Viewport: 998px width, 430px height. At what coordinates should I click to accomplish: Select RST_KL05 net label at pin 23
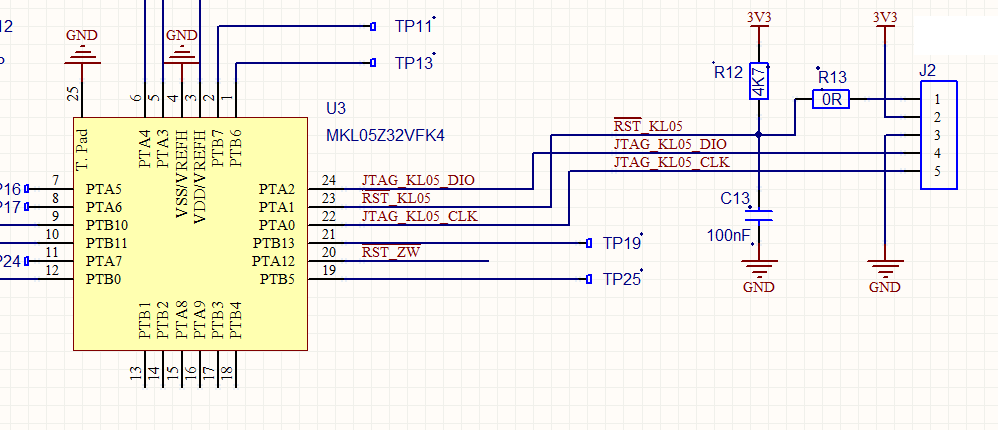point(396,198)
